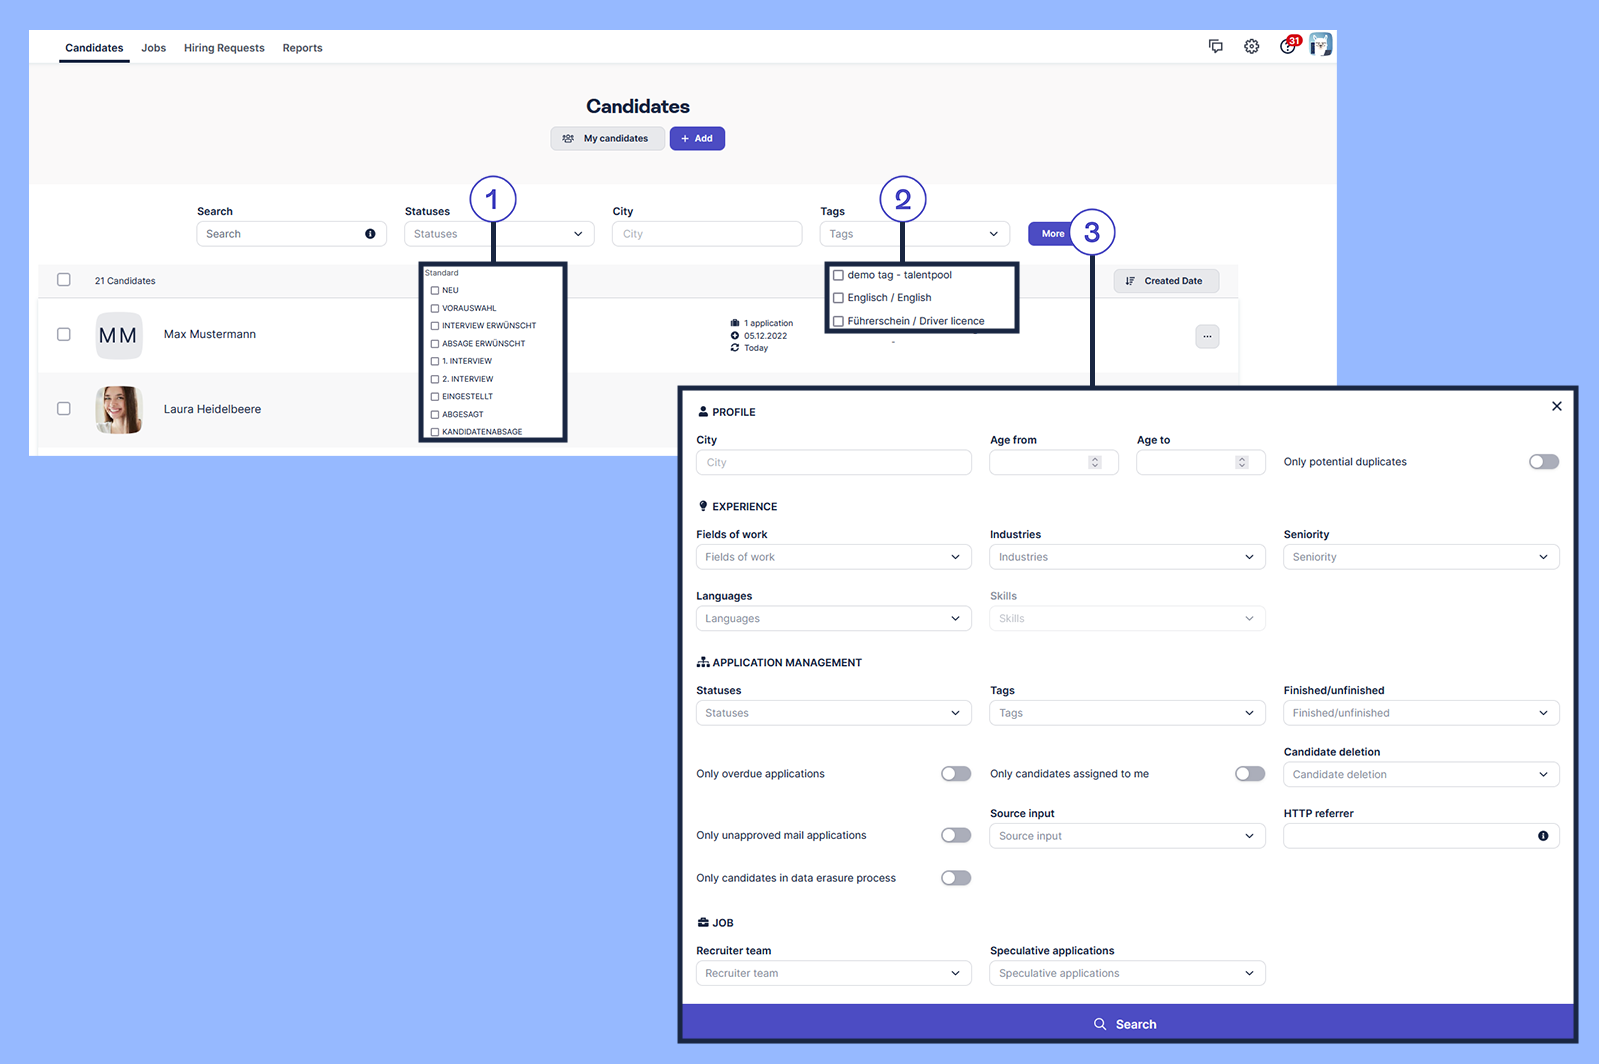
Task: Click the HTTP referrer info icon
Action: [1543, 836]
